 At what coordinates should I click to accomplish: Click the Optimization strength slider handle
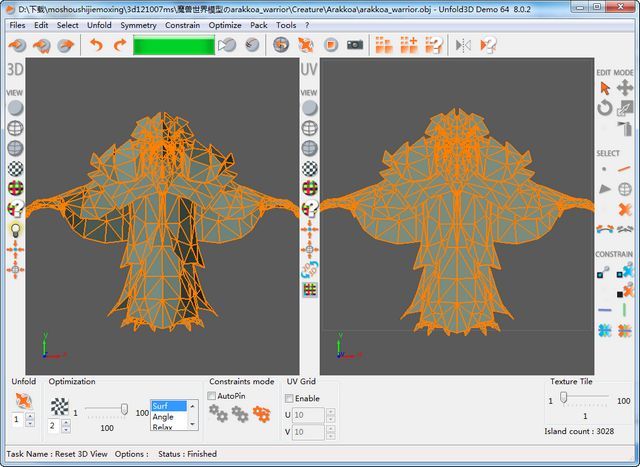(x=124, y=409)
